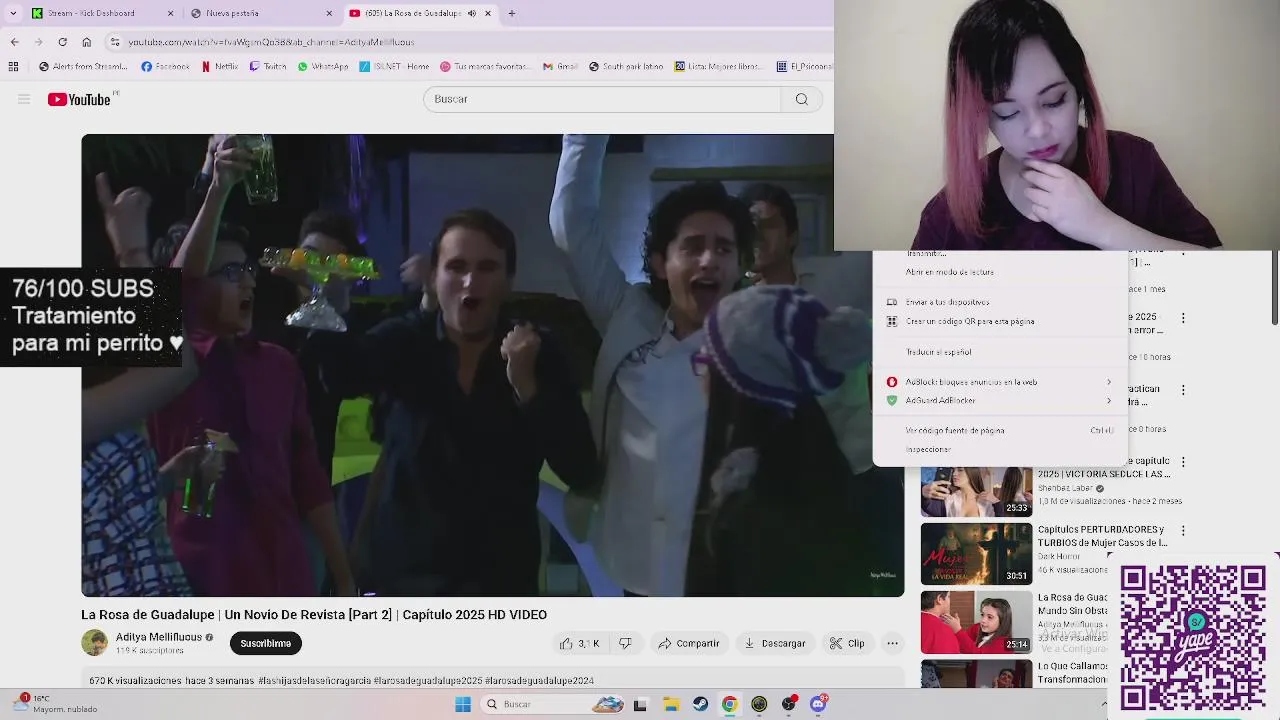This screenshot has height=720, width=1280.
Task: Go back with the browser back arrow
Action: coord(14,42)
